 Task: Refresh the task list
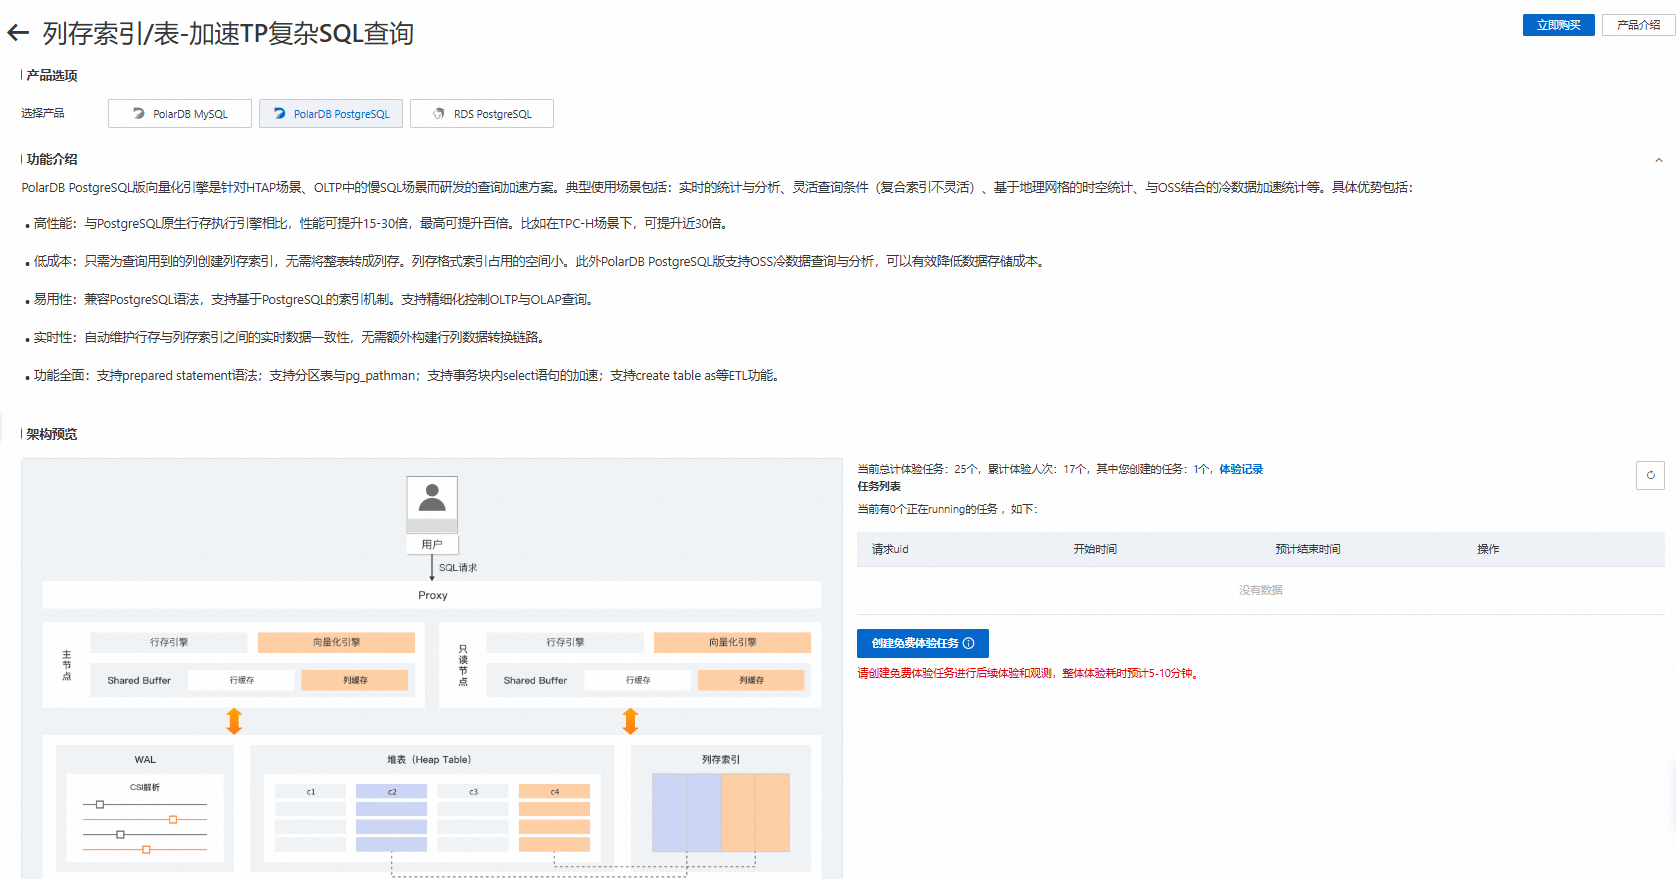[1650, 475]
